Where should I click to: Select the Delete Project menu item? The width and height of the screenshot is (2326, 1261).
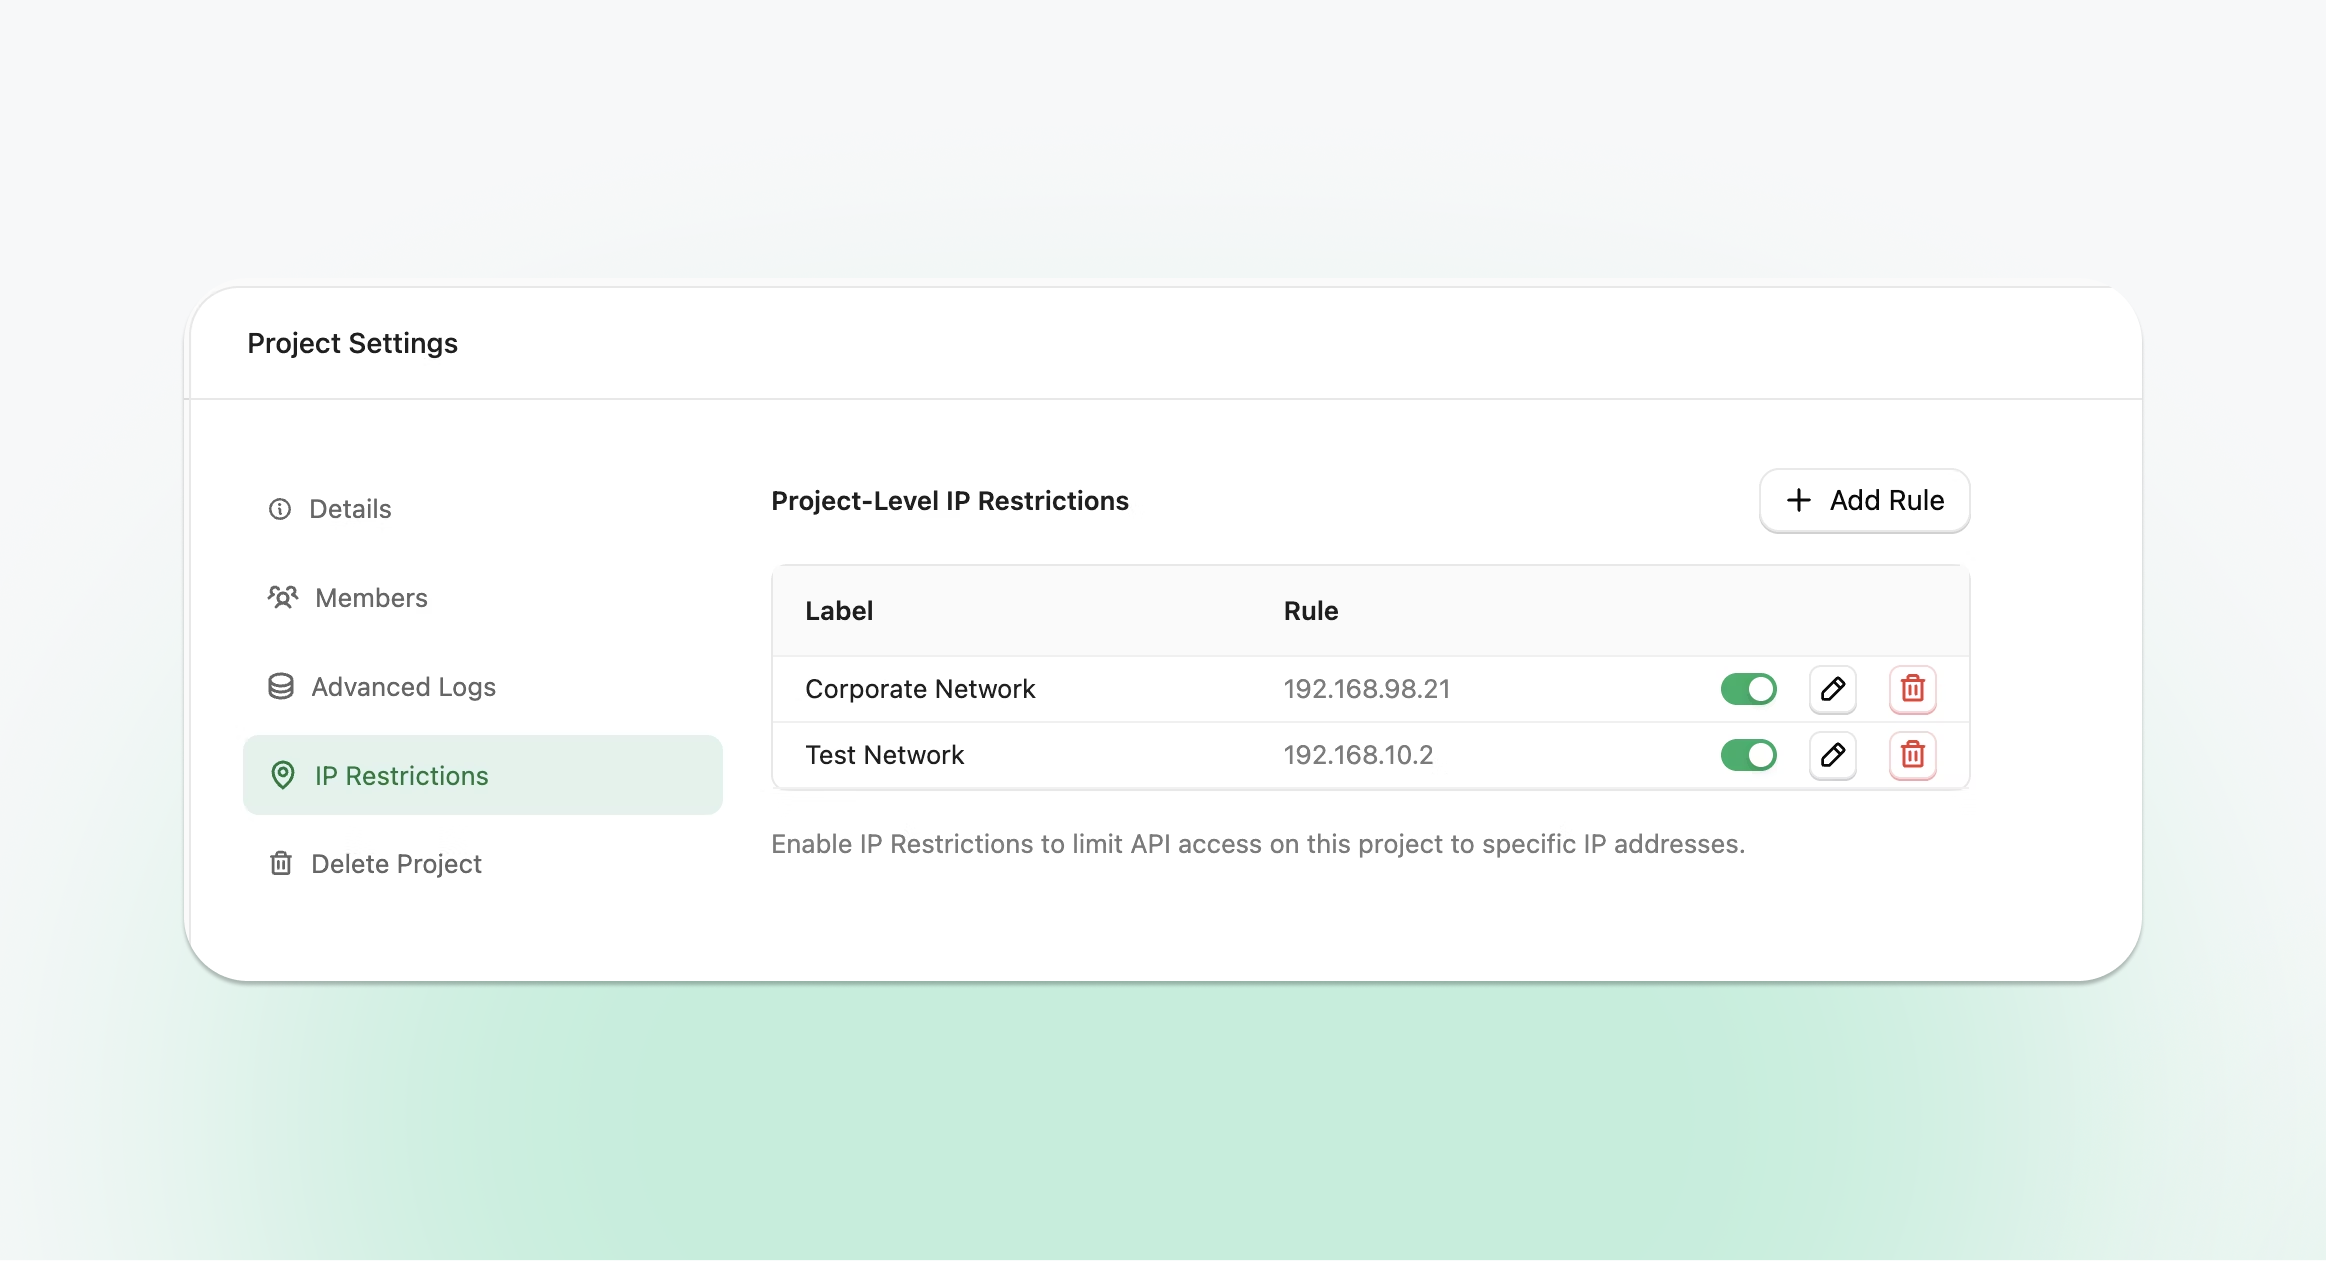(396, 864)
